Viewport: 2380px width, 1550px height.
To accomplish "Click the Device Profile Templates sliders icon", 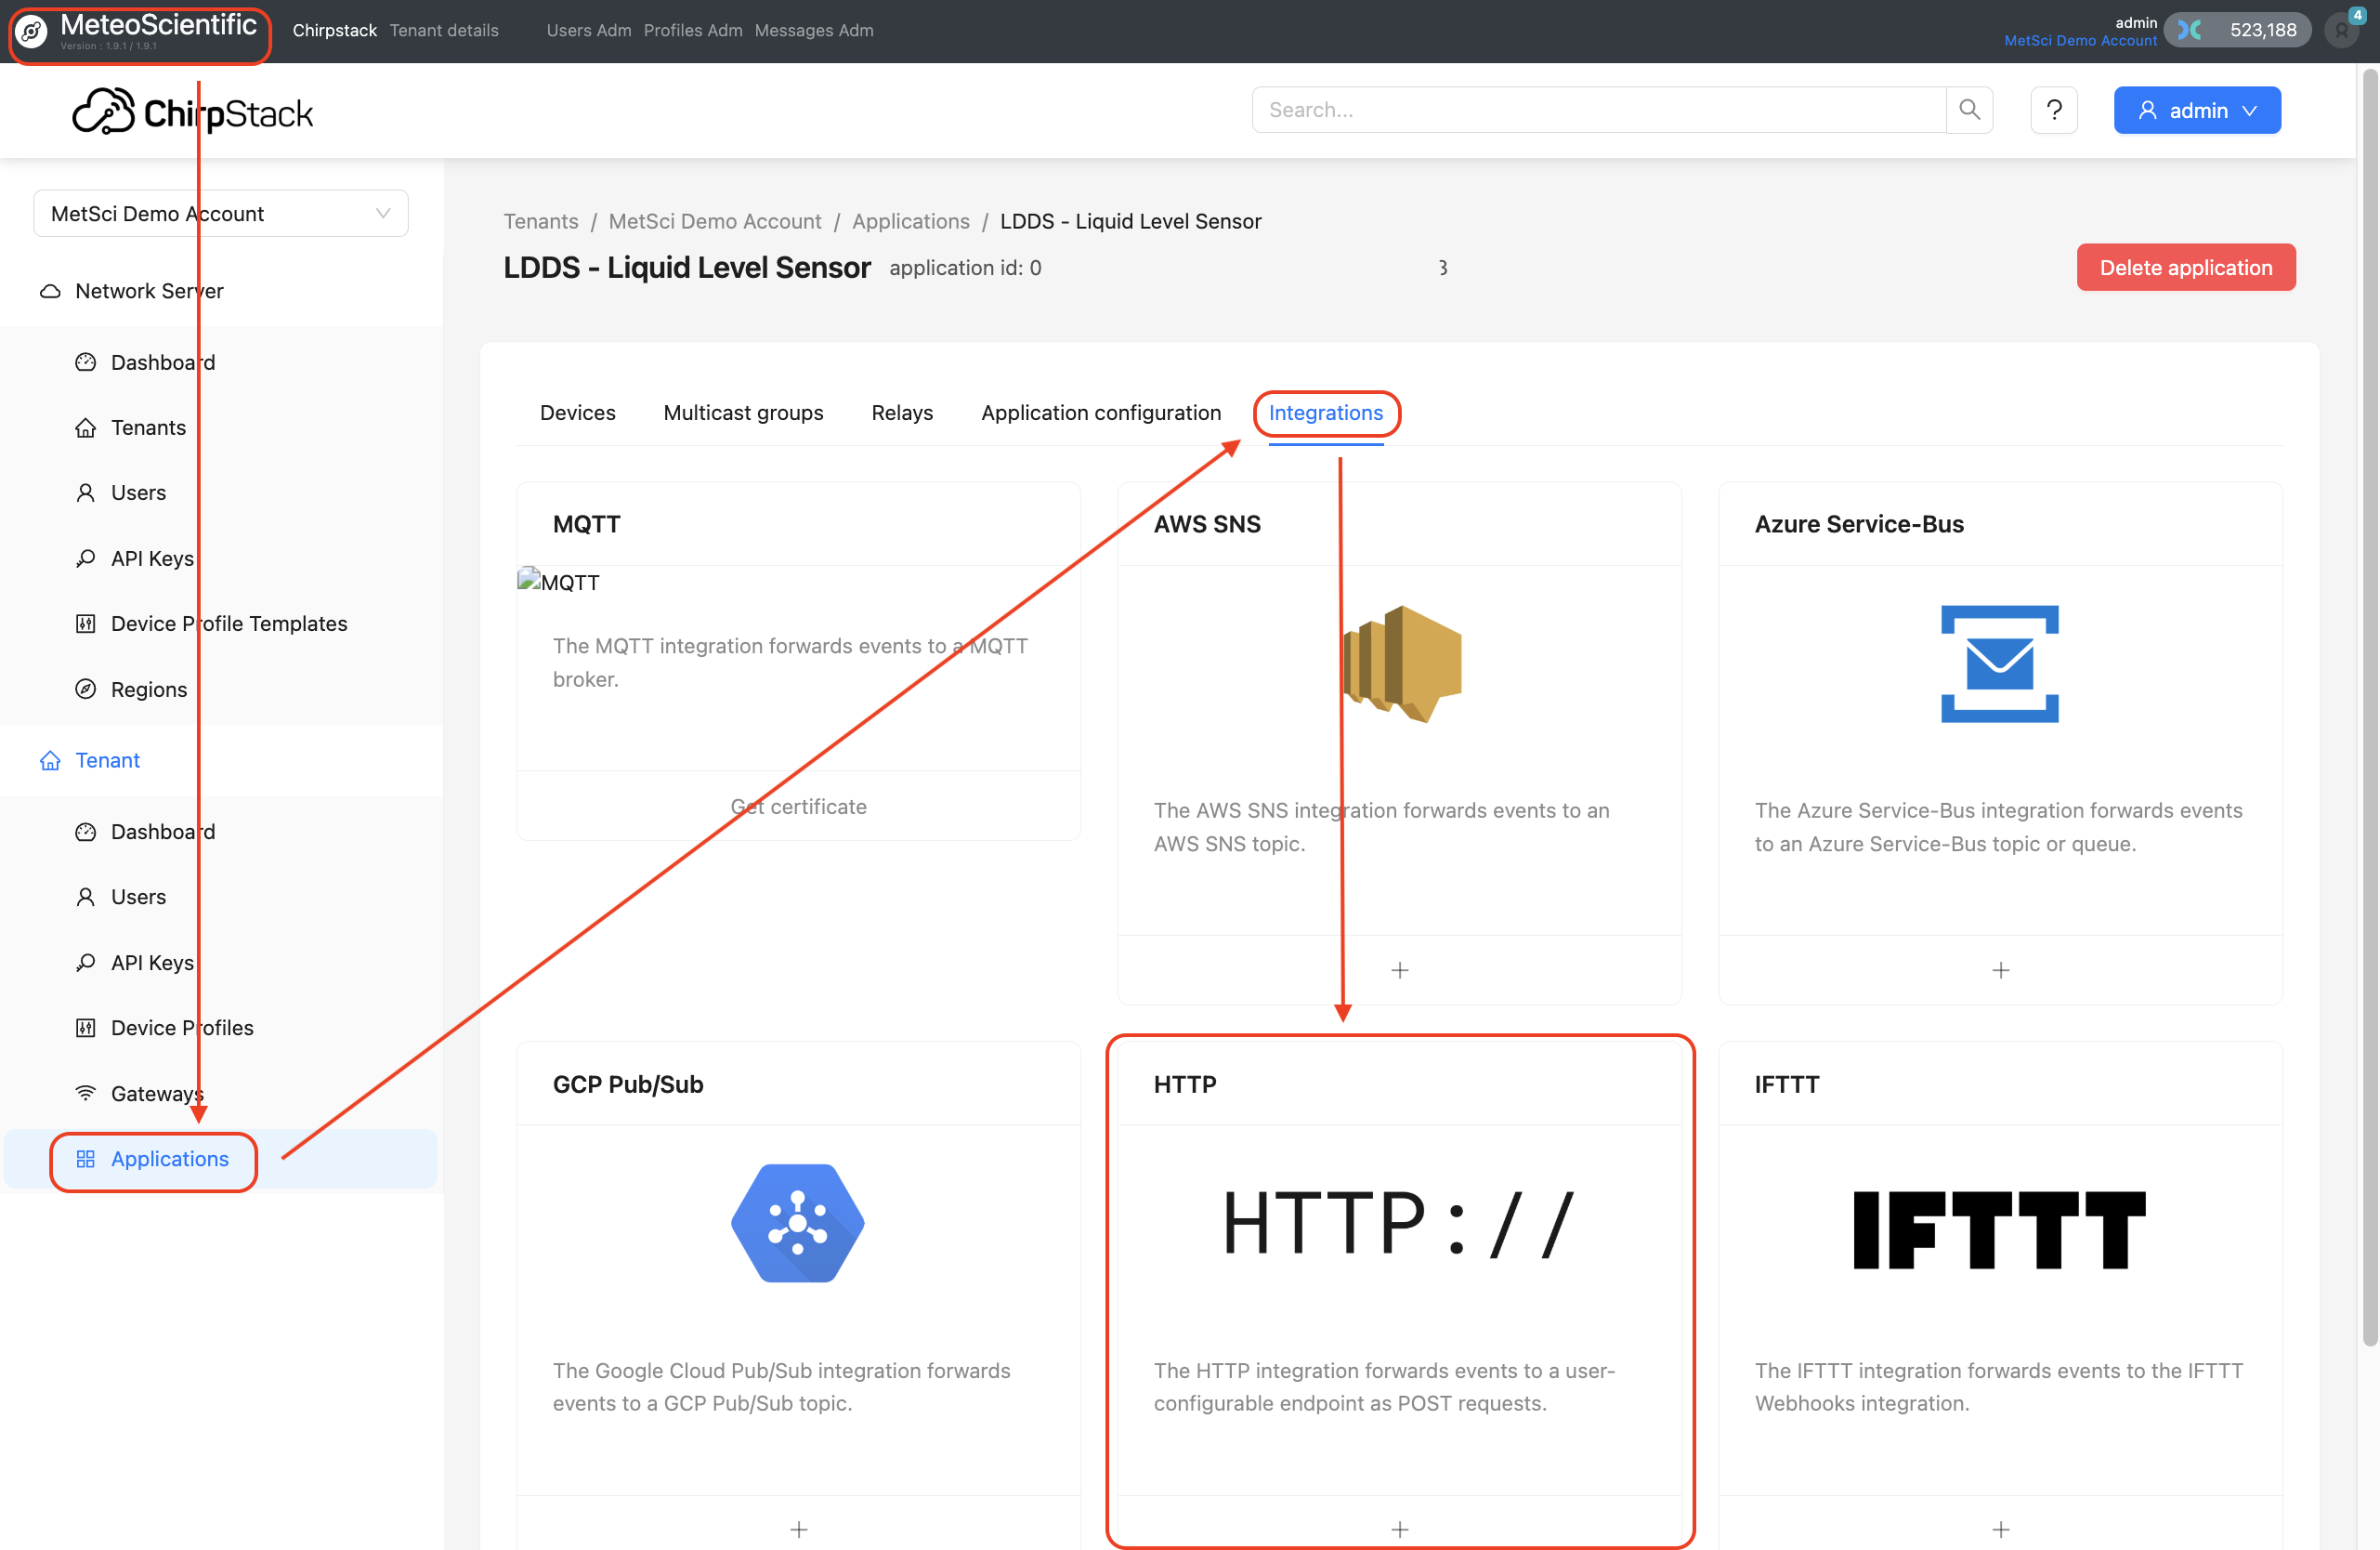I will (x=86, y=624).
